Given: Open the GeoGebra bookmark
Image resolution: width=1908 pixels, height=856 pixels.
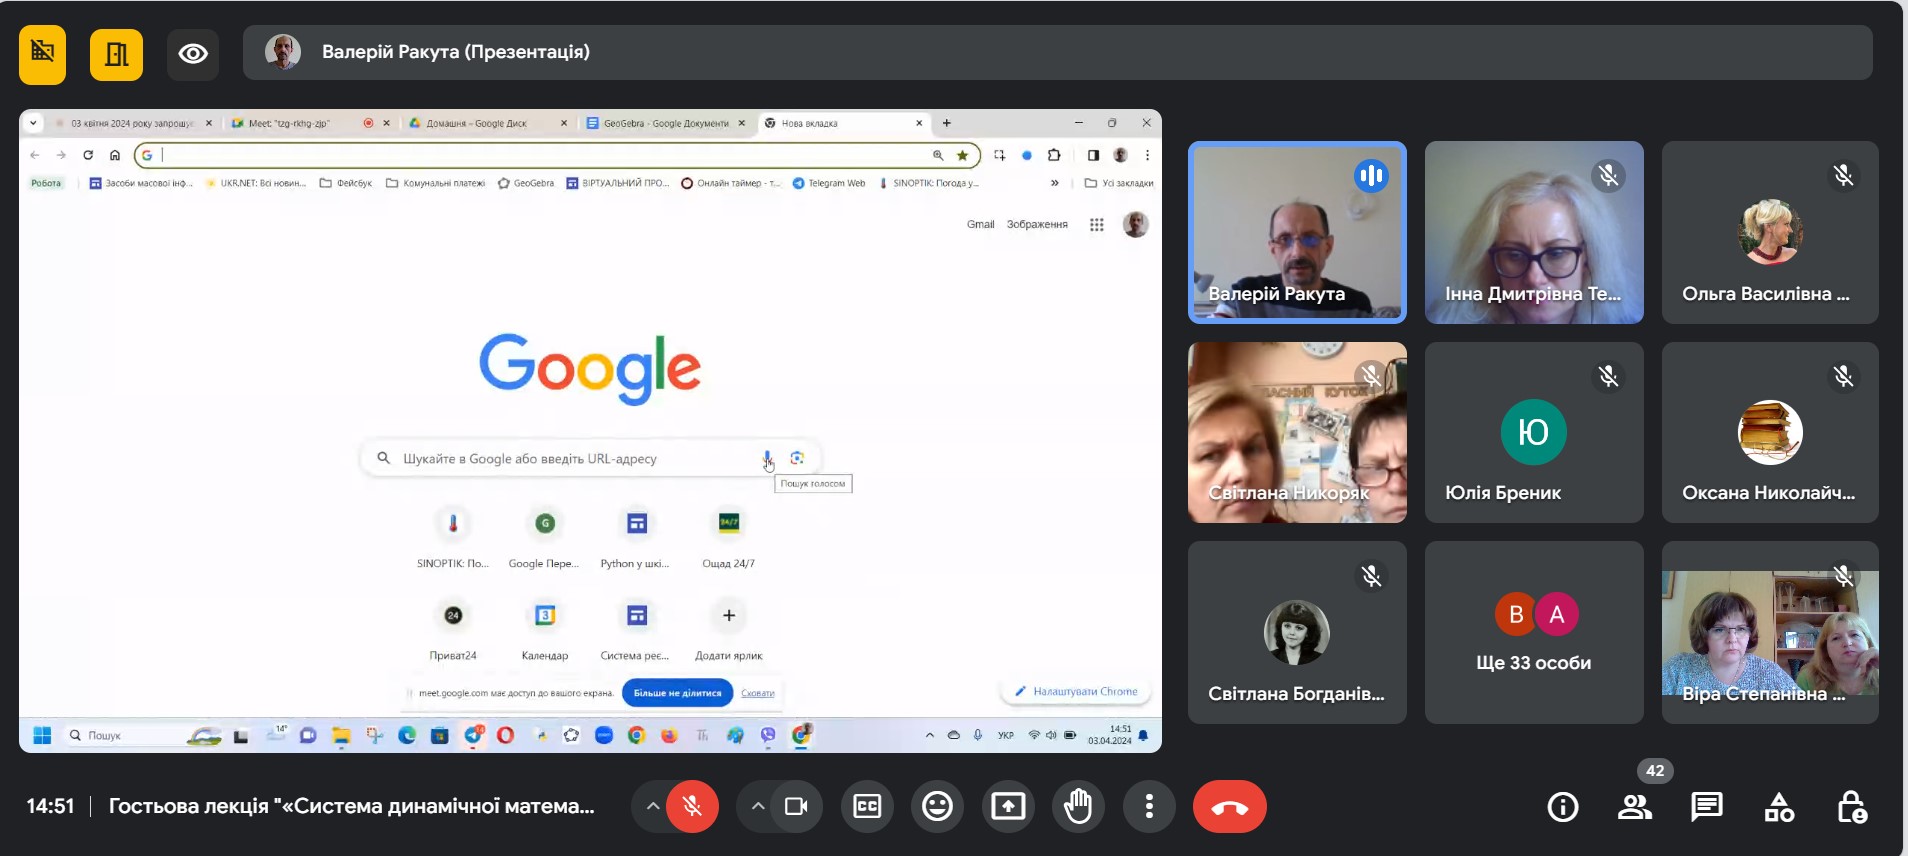Looking at the screenshot, I should 526,183.
